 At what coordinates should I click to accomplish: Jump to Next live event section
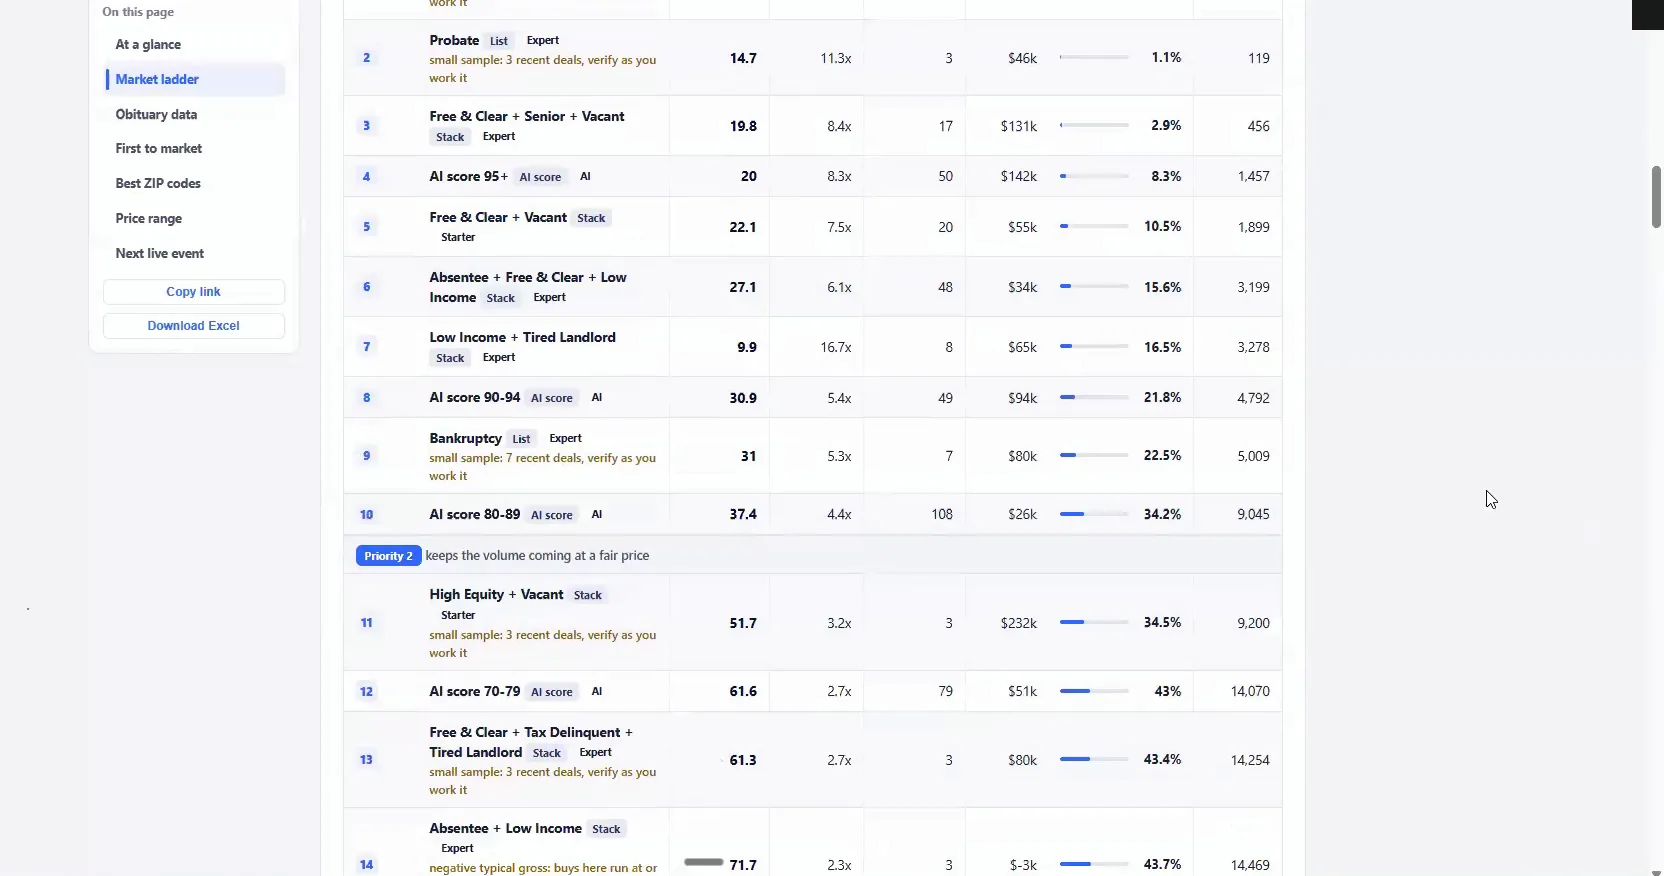tap(159, 254)
